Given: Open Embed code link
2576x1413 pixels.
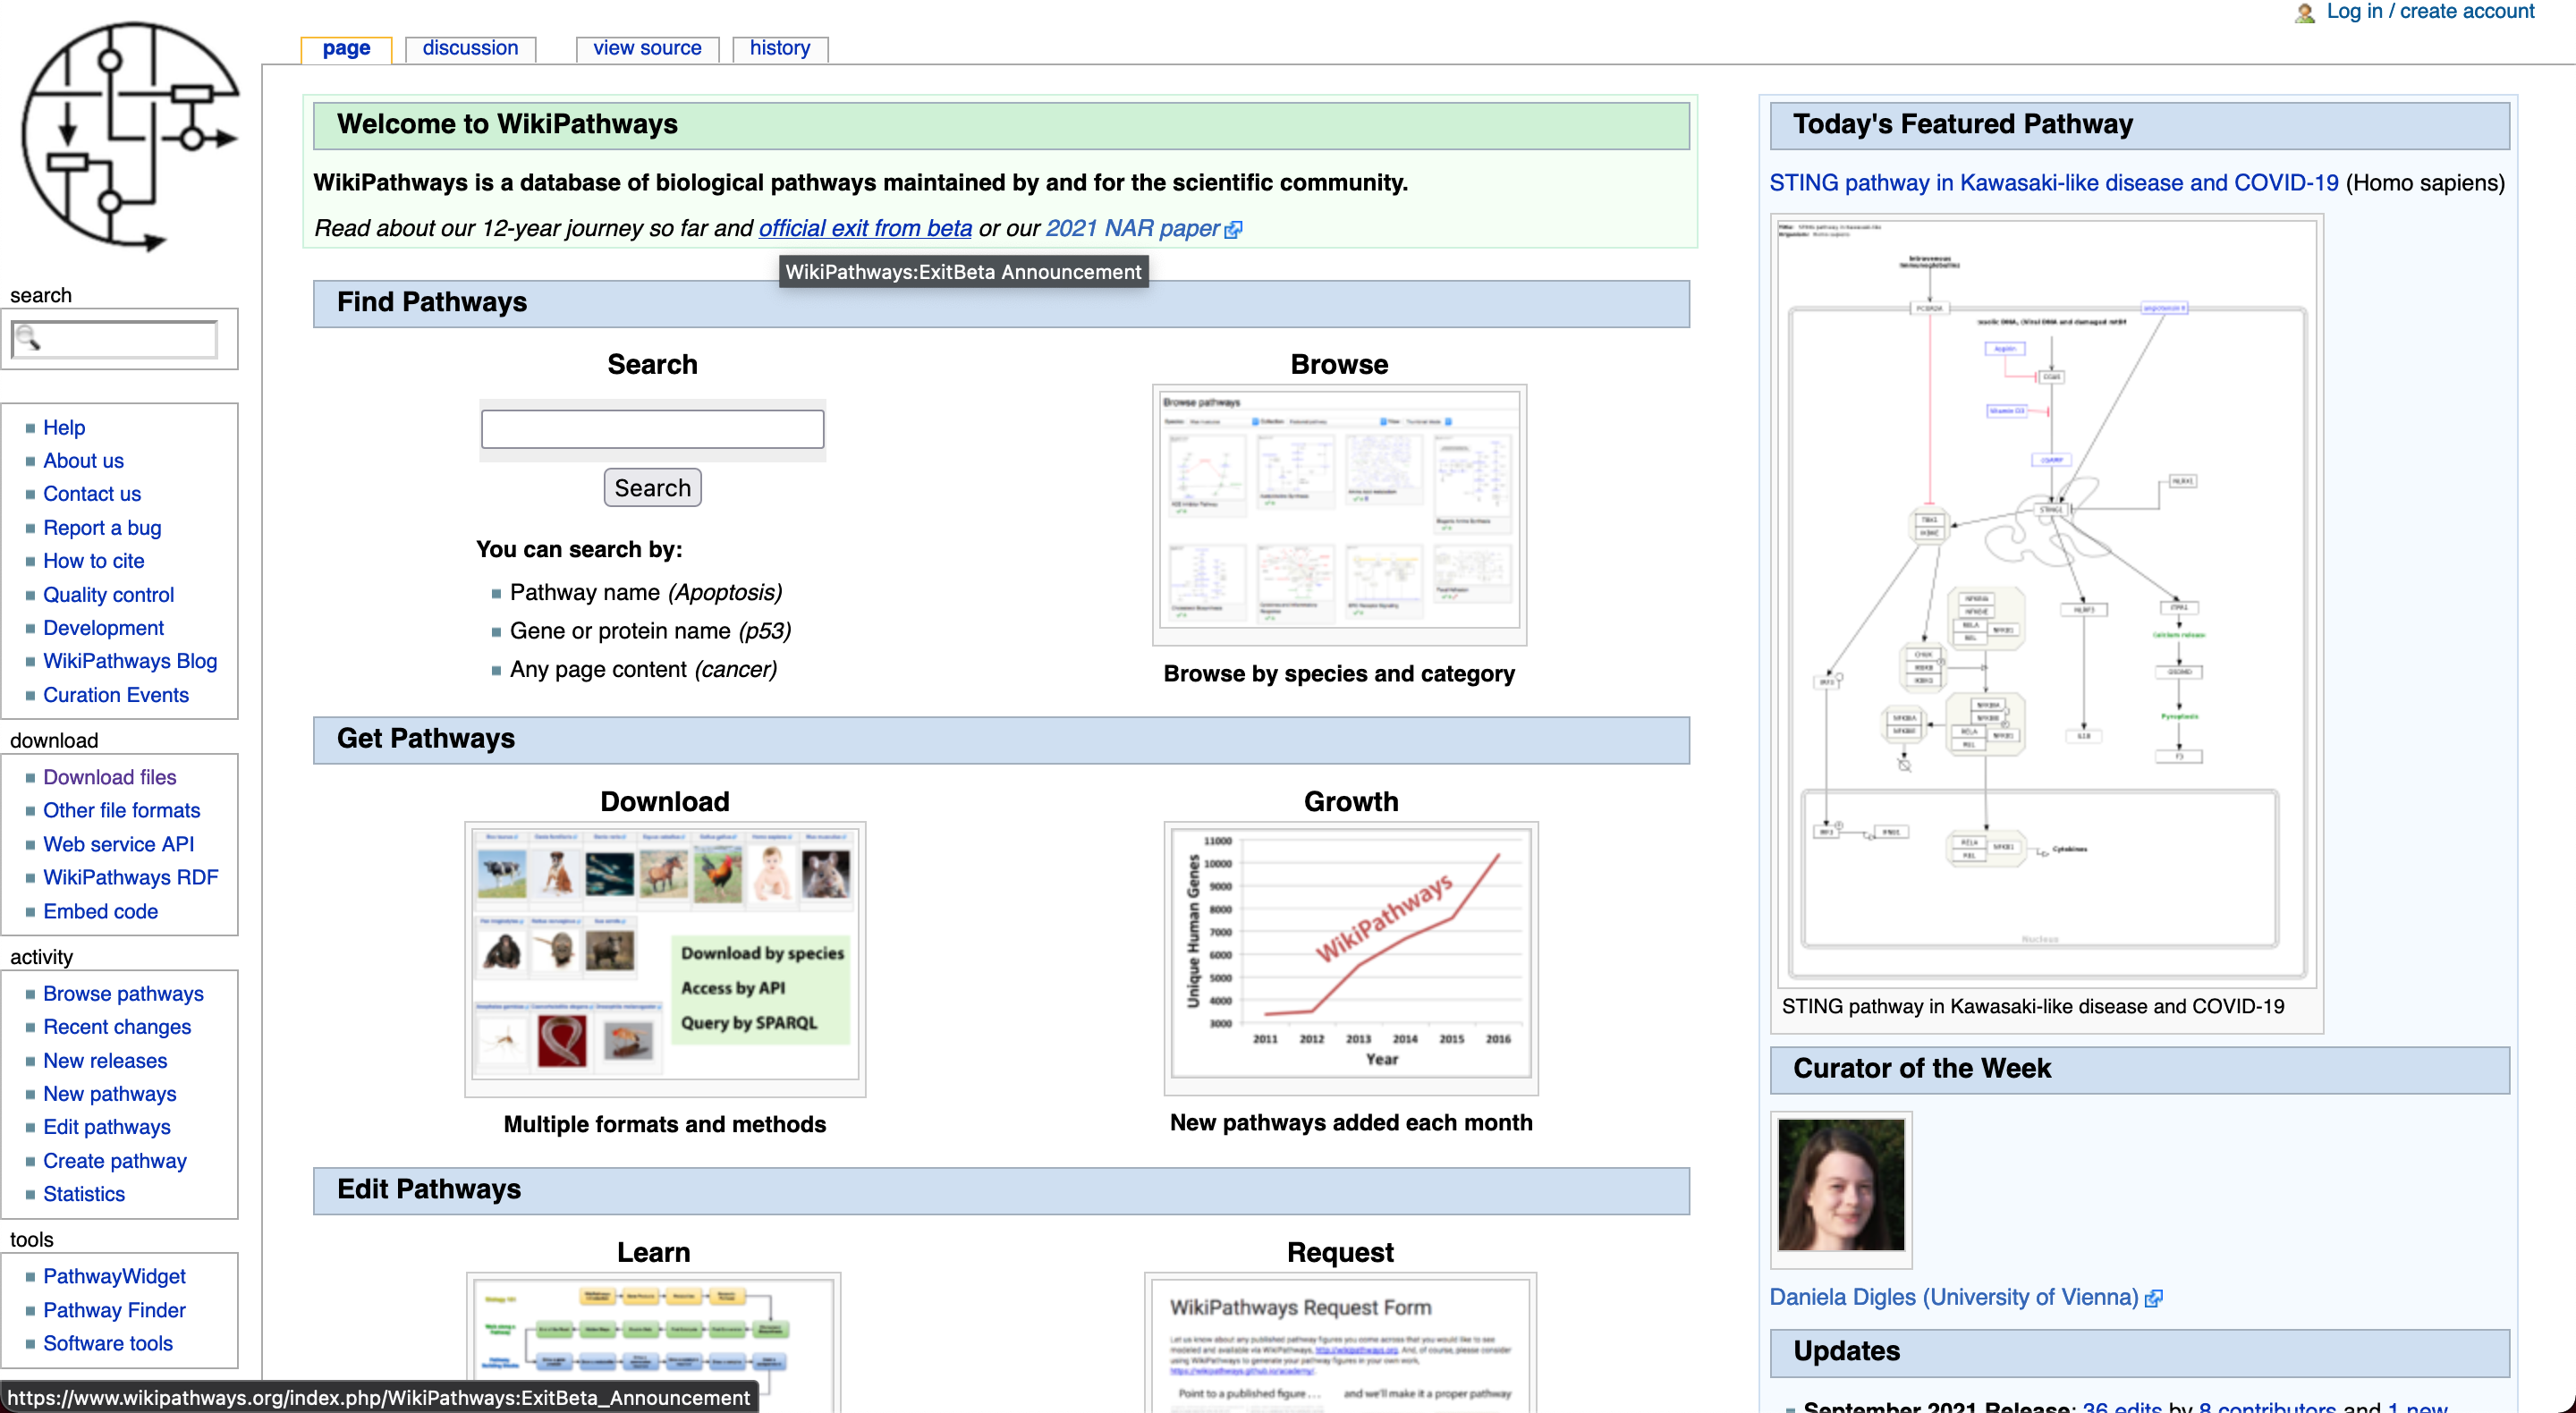Looking at the screenshot, I should point(101,911).
